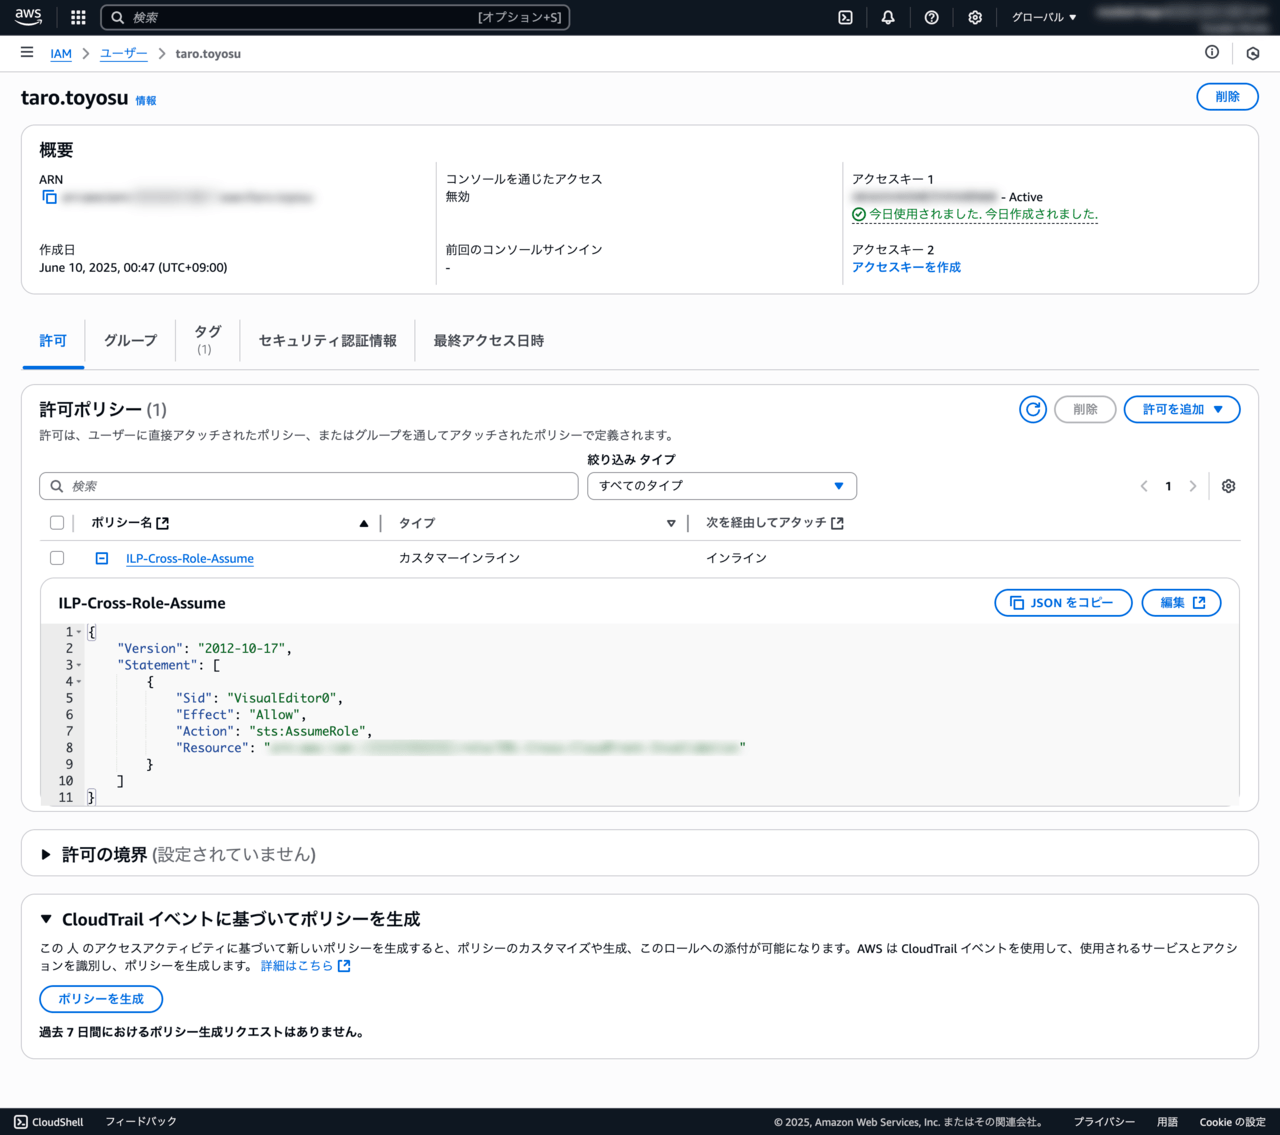The image size is (1280, 1135).
Task: Open the ILP-Cross-Role-Assume policy link
Action: tap(190, 558)
